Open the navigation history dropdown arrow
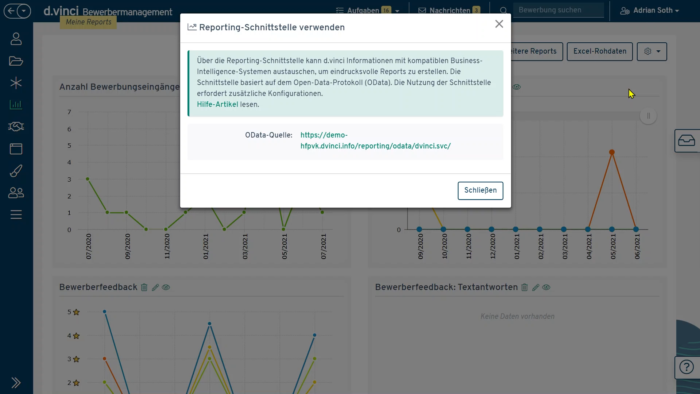Image resolution: width=700 pixels, height=394 pixels. [25, 11]
